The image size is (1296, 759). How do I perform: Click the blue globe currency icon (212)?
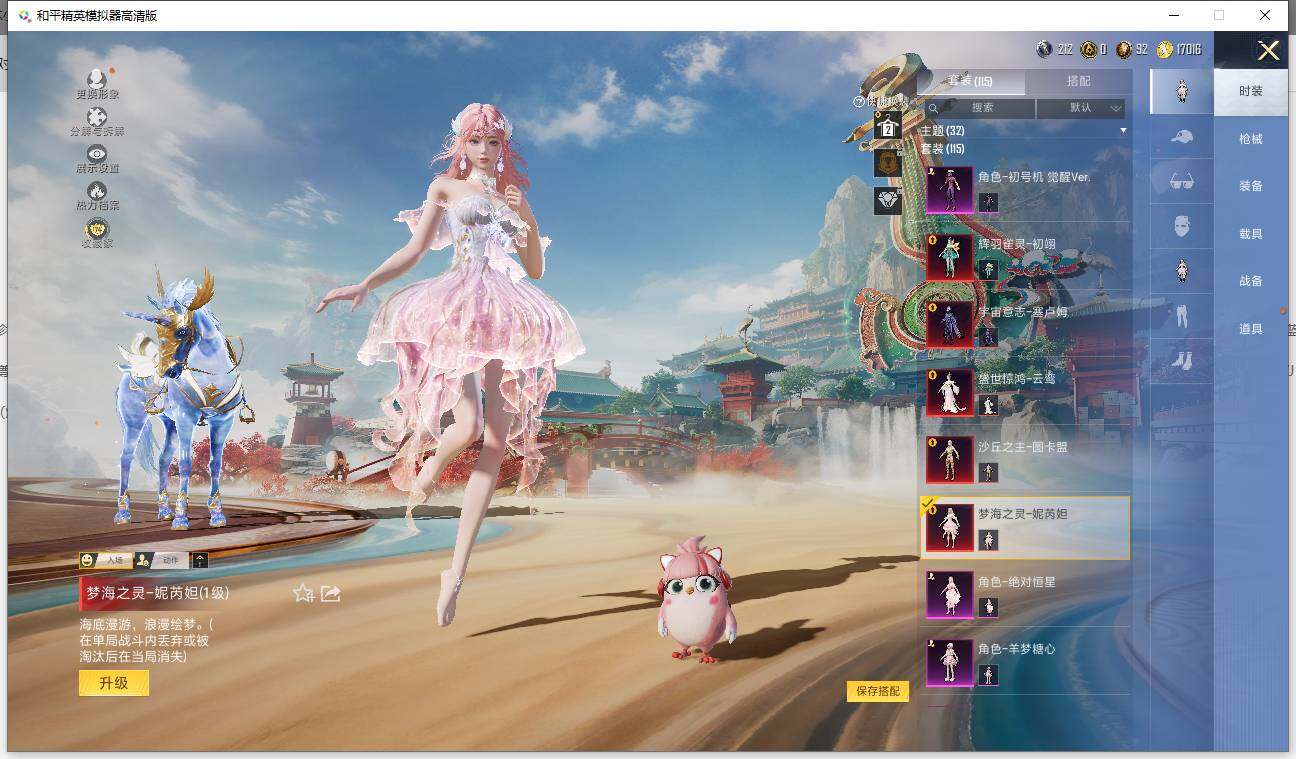coord(1044,49)
